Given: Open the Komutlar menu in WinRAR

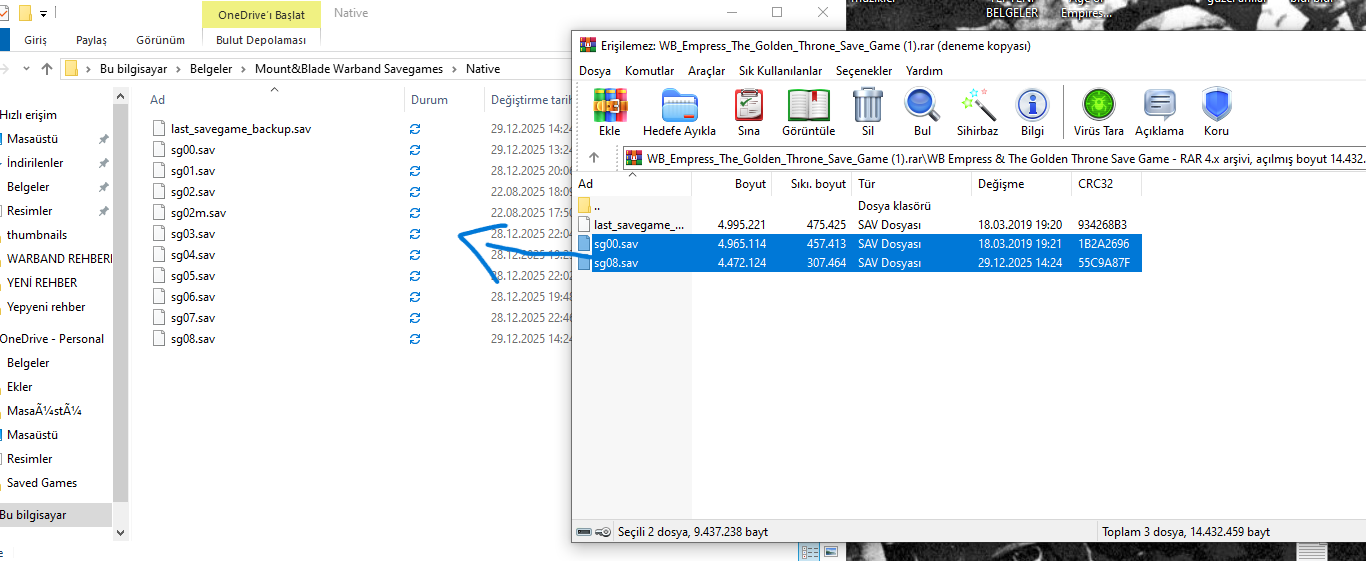Looking at the screenshot, I should click(x=650, y=71).
